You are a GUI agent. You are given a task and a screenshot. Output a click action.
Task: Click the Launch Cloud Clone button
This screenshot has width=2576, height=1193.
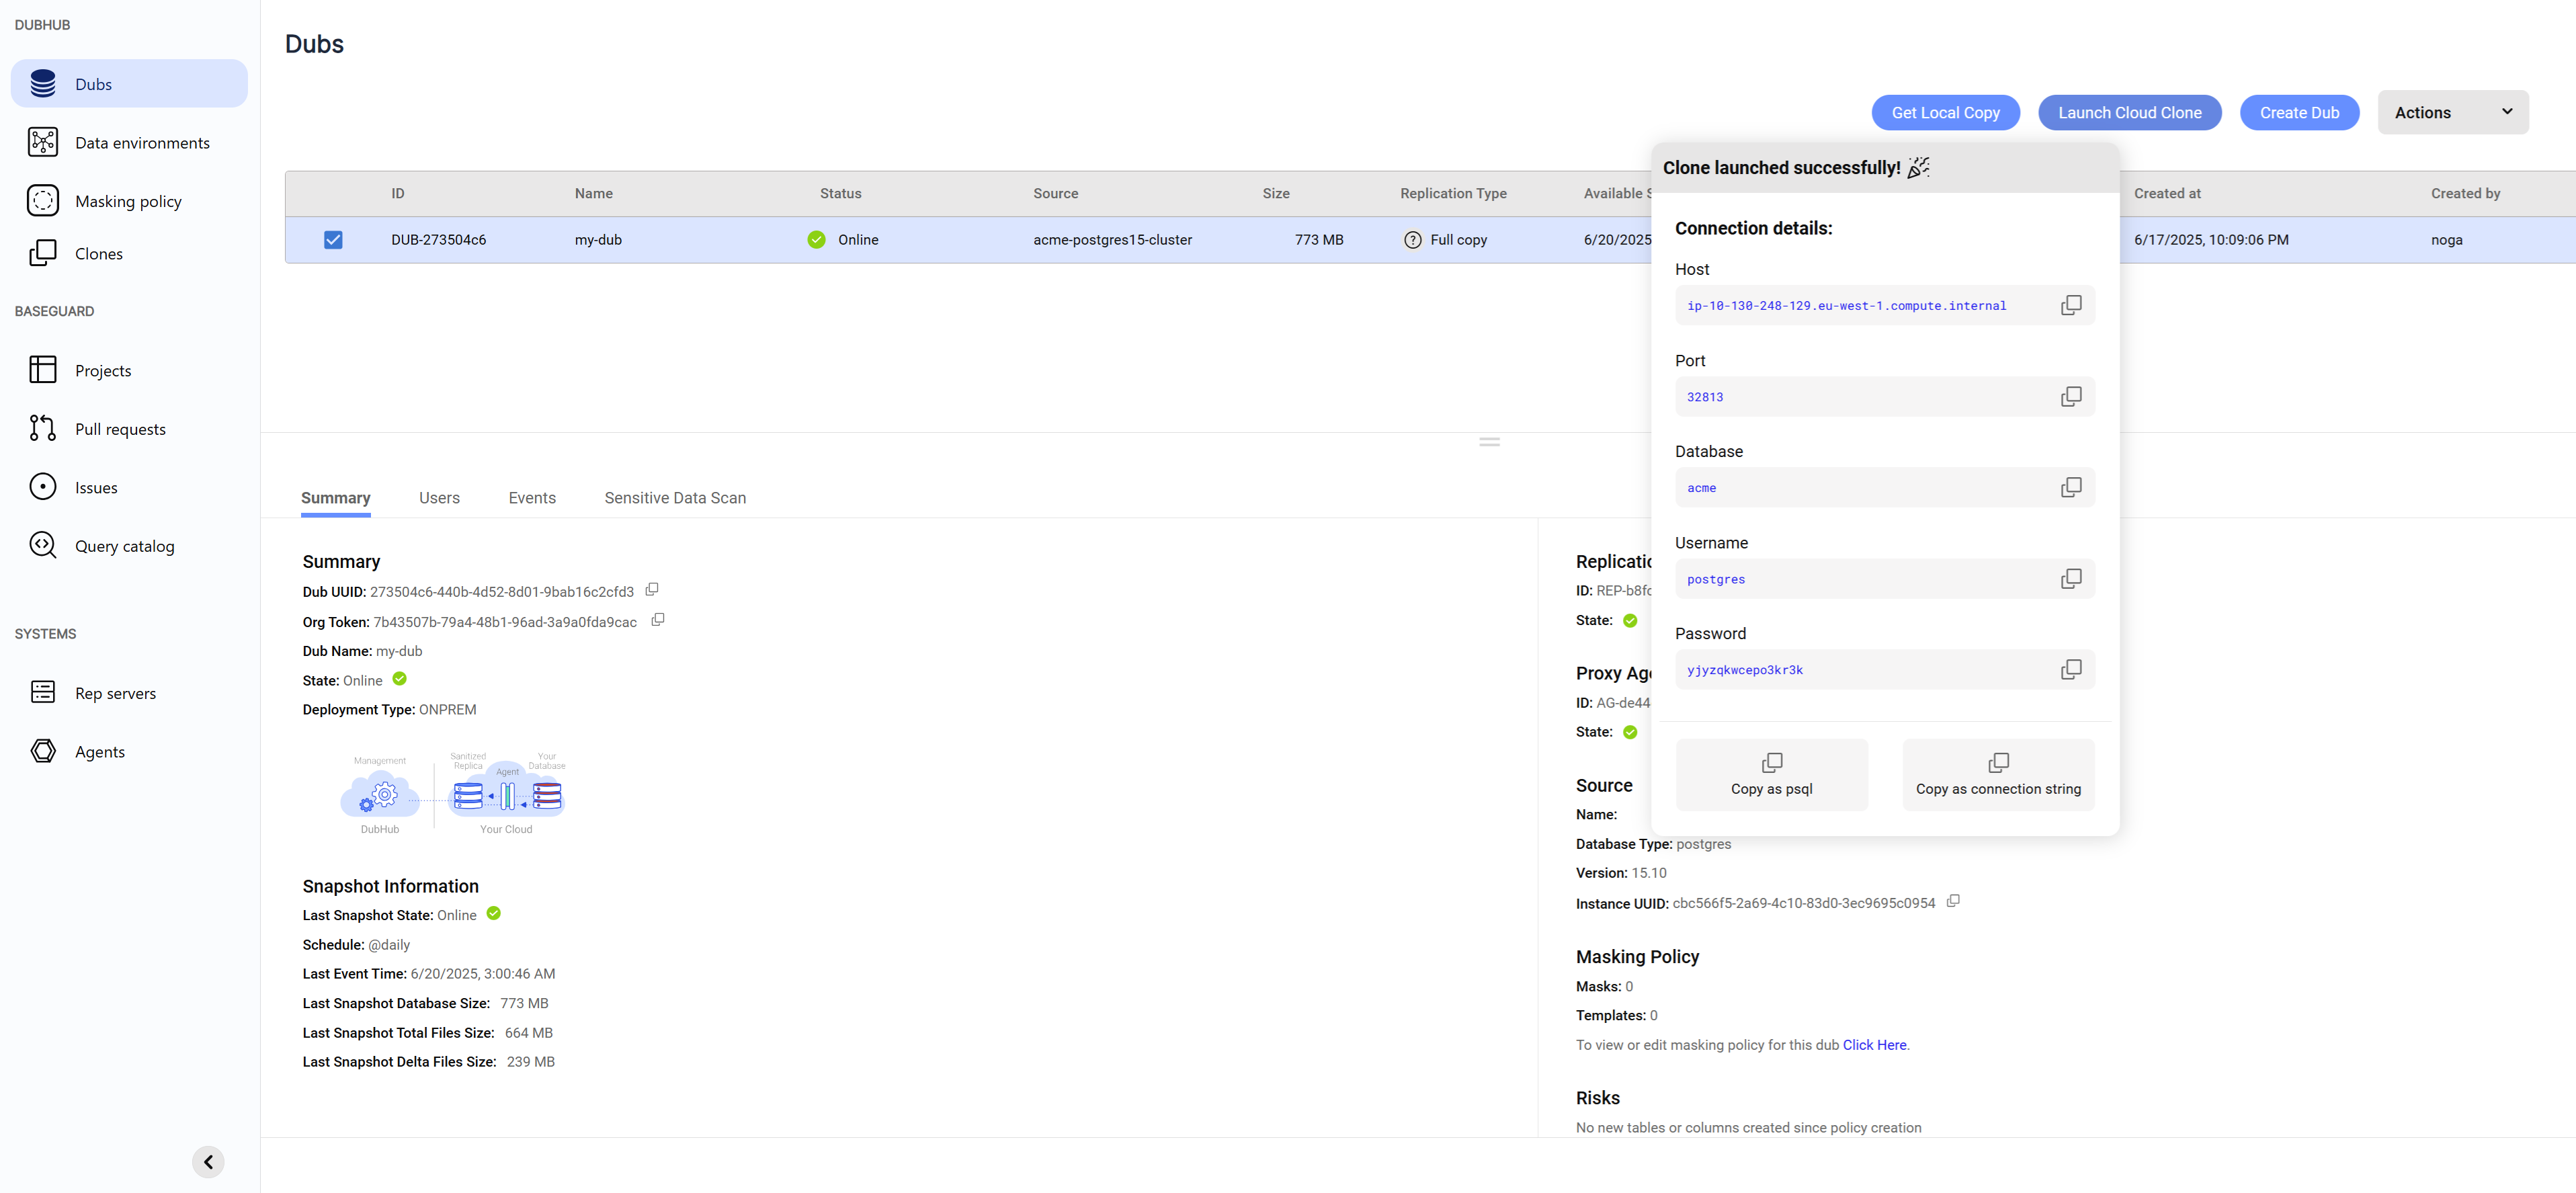[x=2129, y=113]
